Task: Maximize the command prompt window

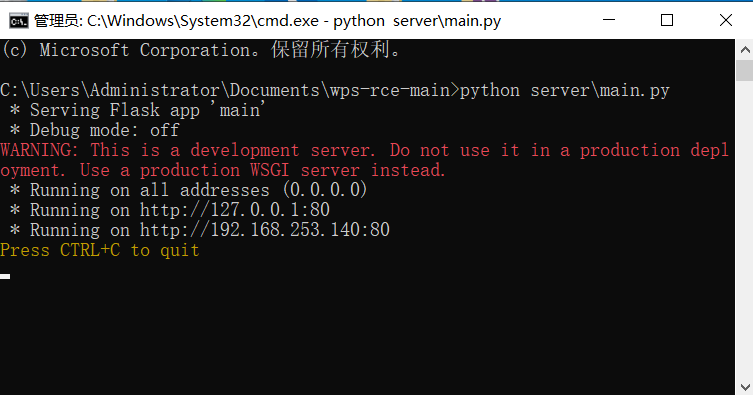Action: point(667,20)
